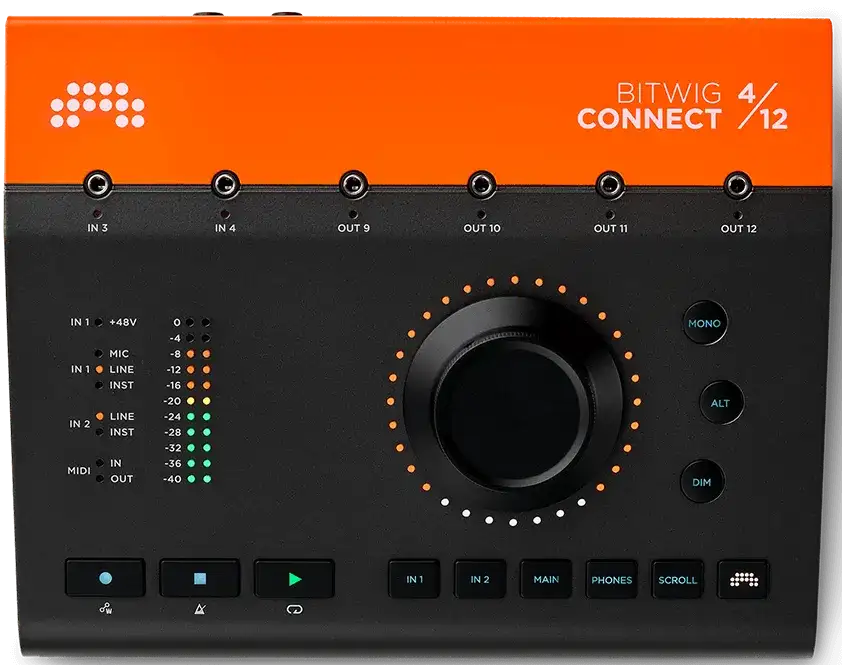Select the IN 2 button
The image size is (842, 665).
[480, 579]
